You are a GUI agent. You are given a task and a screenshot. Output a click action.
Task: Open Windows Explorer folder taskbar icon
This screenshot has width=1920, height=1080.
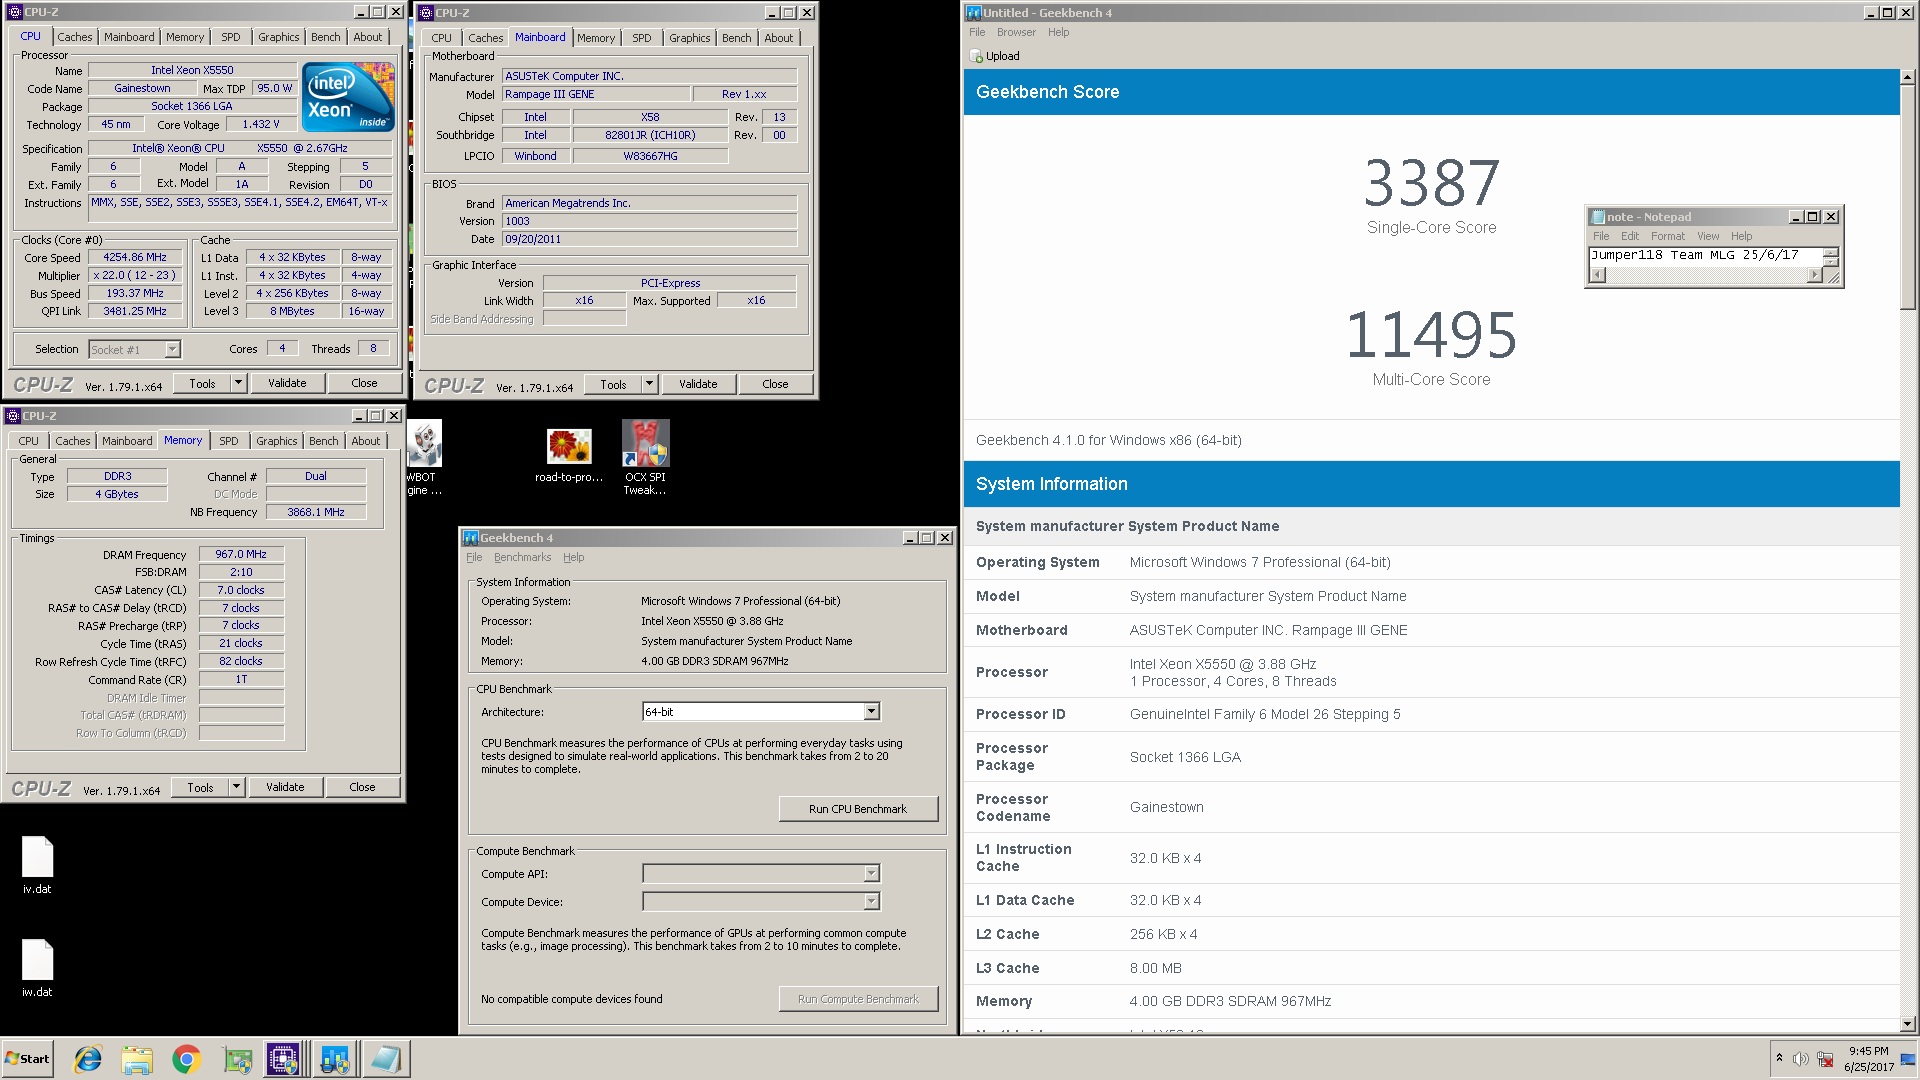(x=137, y=1059)
